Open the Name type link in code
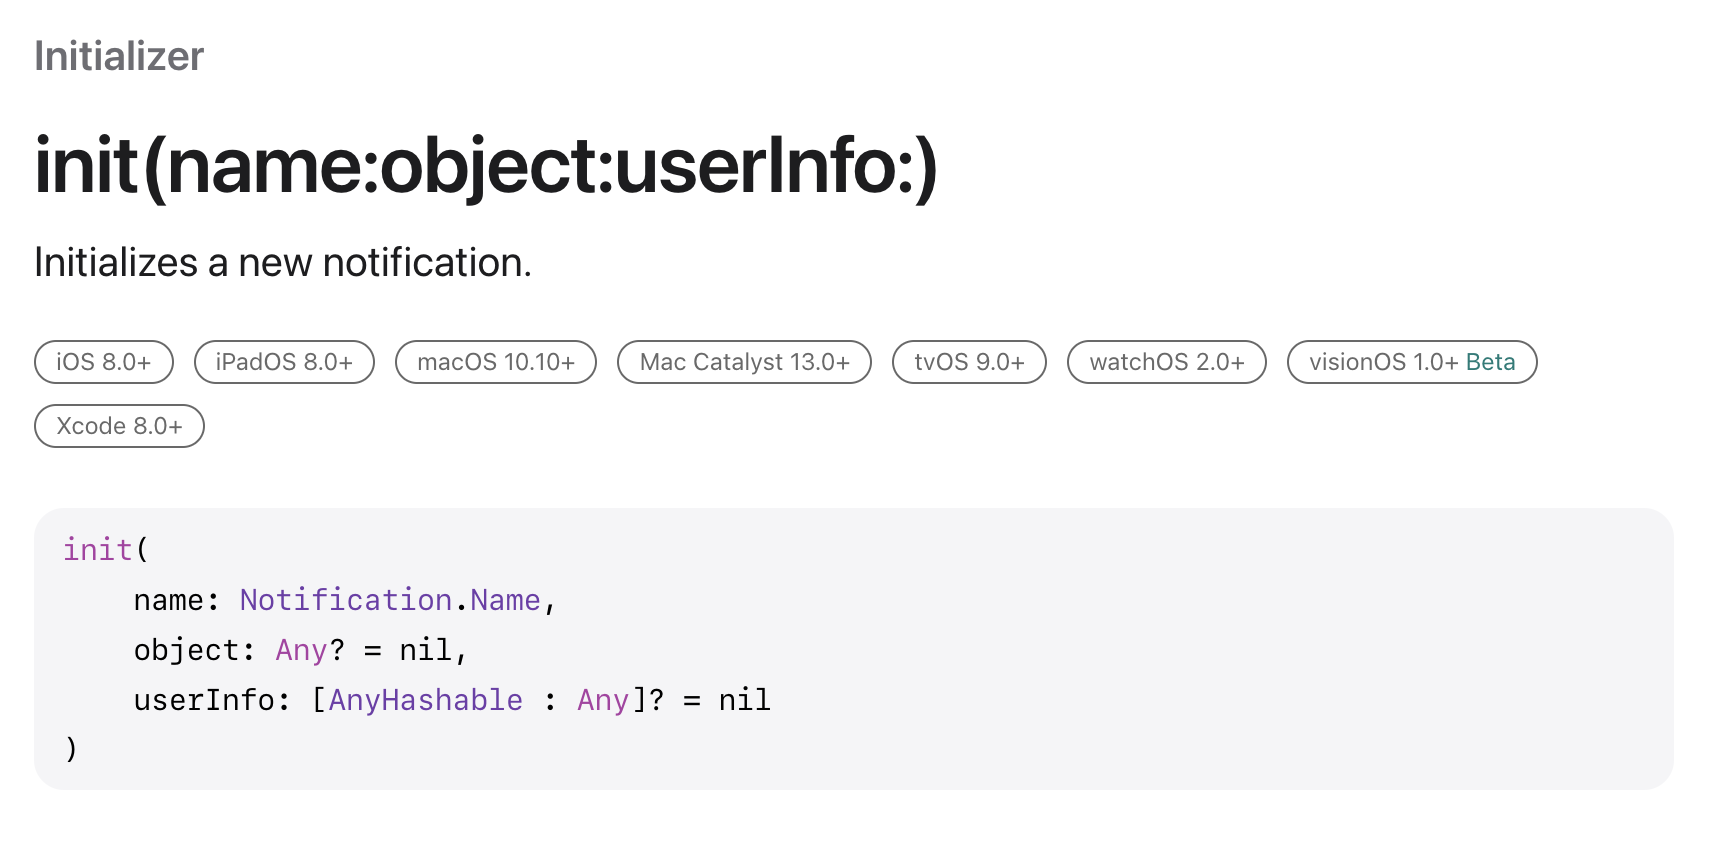This screenshot has height=848, width=1720. pyautogui.click(x=506, y=600)
